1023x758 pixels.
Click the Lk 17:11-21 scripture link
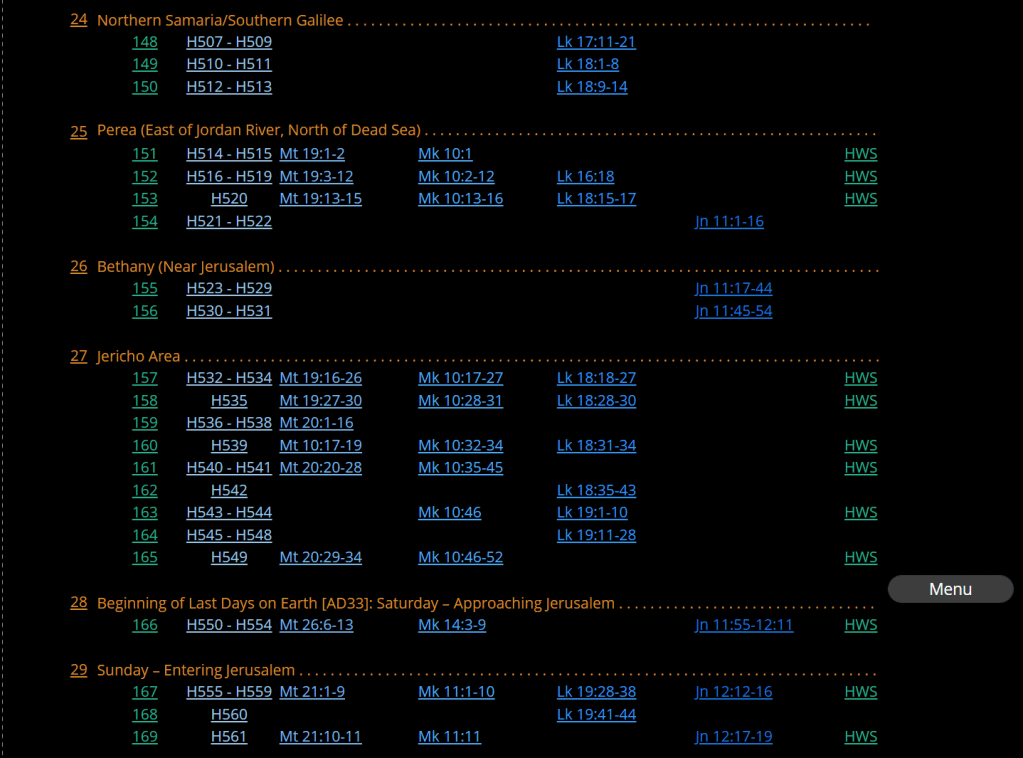coord(596,42)
